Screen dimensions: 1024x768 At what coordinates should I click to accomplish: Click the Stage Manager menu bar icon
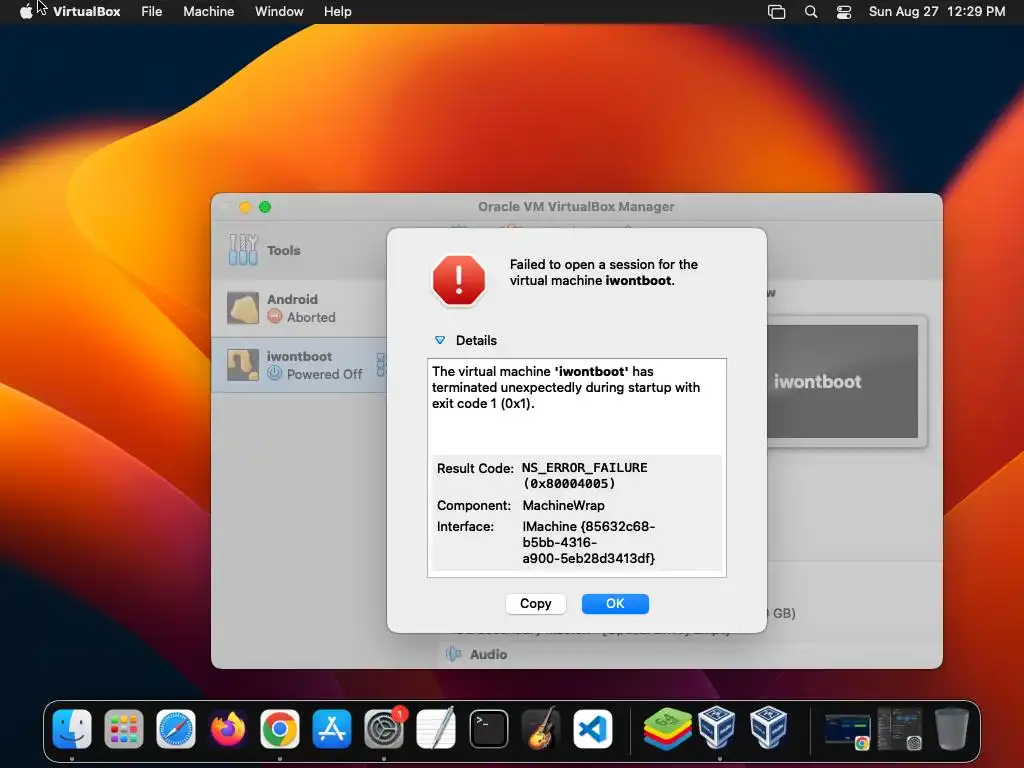776,12
